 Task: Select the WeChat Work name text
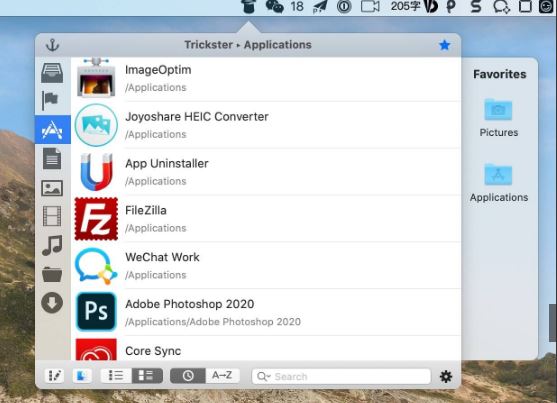pos(162,257)
